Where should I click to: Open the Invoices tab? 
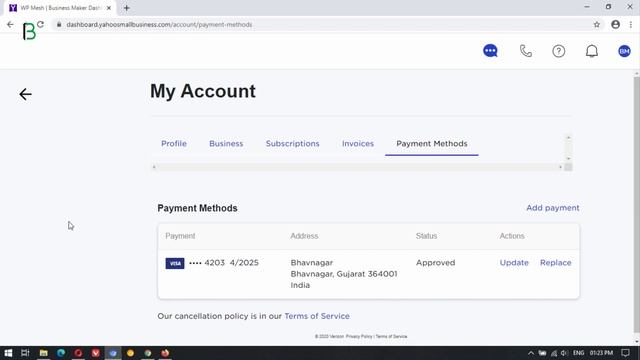coord(358,144)
